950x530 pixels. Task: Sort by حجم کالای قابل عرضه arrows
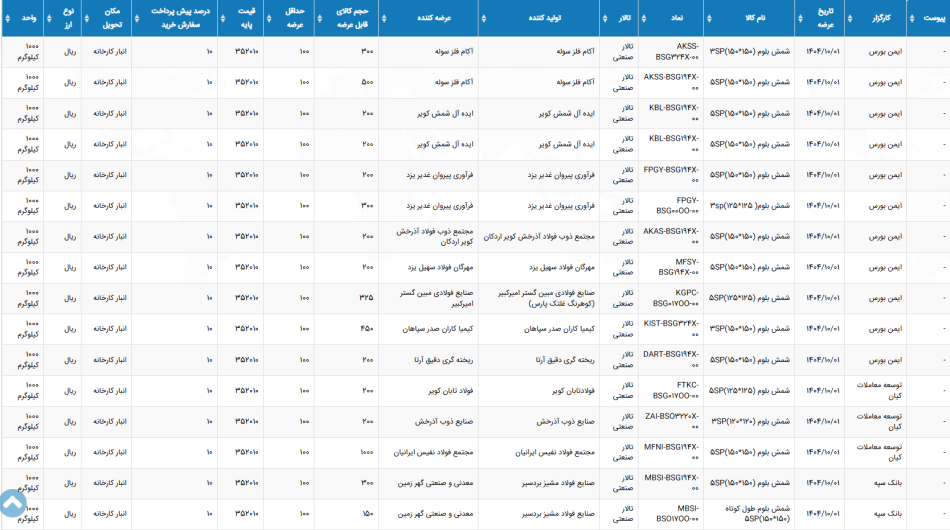(x=319, y=18)
